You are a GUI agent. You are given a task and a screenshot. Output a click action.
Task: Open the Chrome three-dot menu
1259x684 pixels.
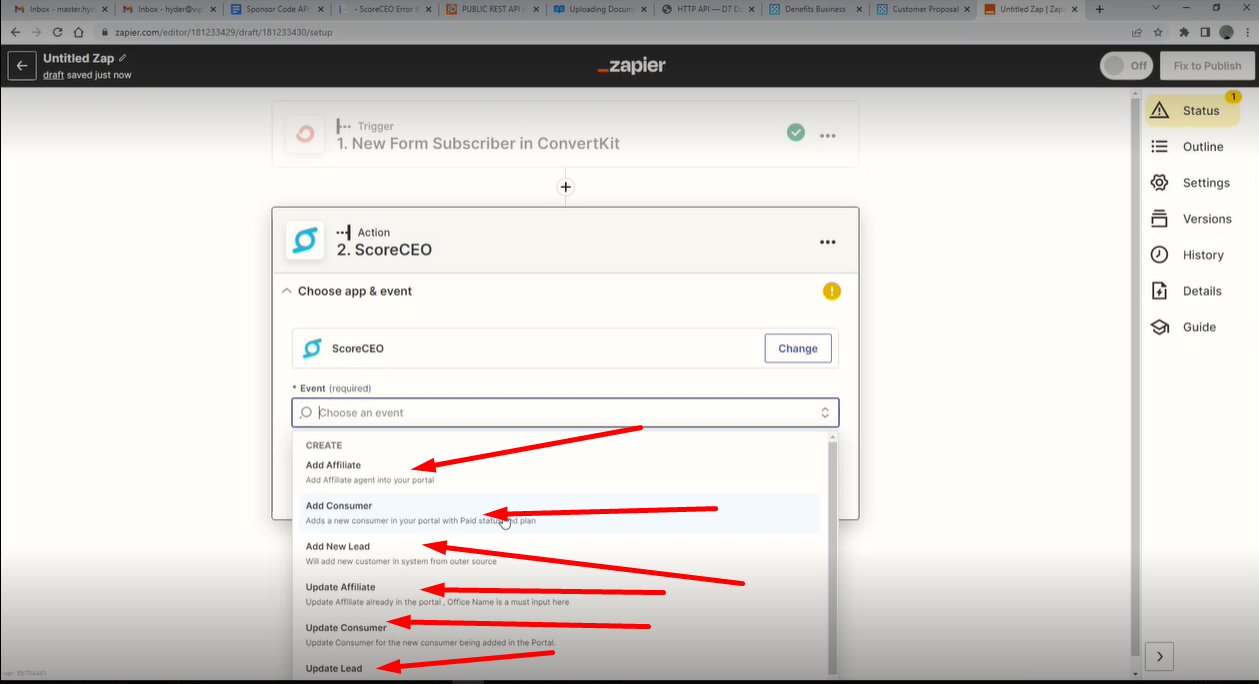click(x=1246, y=32)
